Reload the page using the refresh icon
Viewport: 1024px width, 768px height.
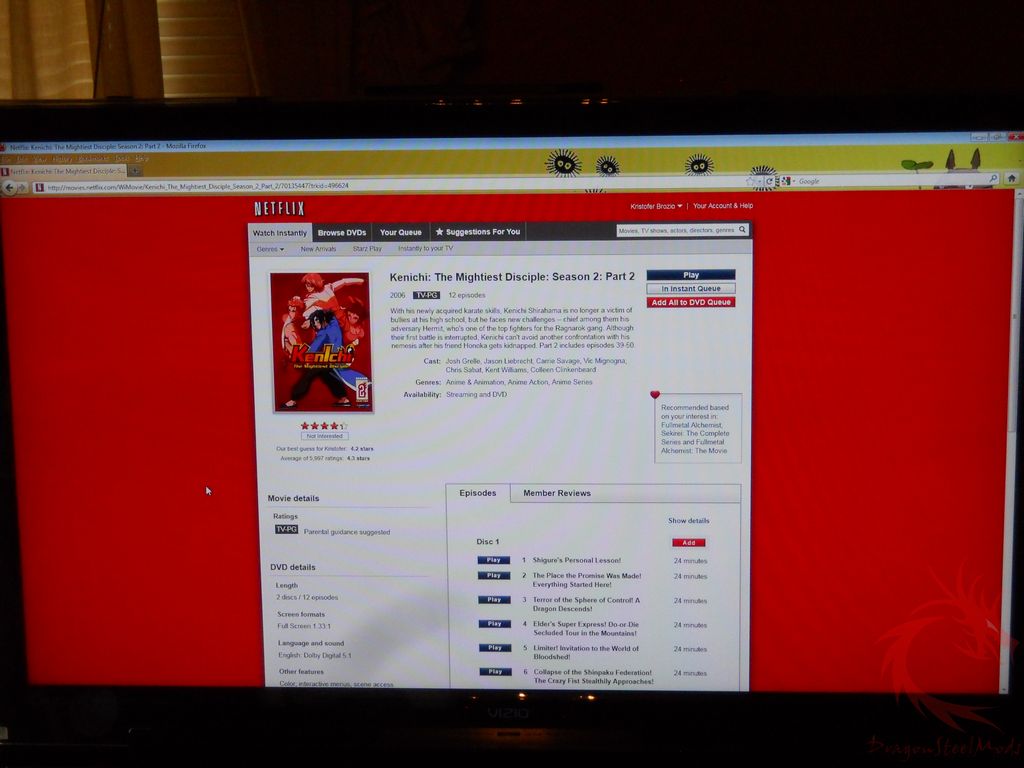(x=769, y=181)
